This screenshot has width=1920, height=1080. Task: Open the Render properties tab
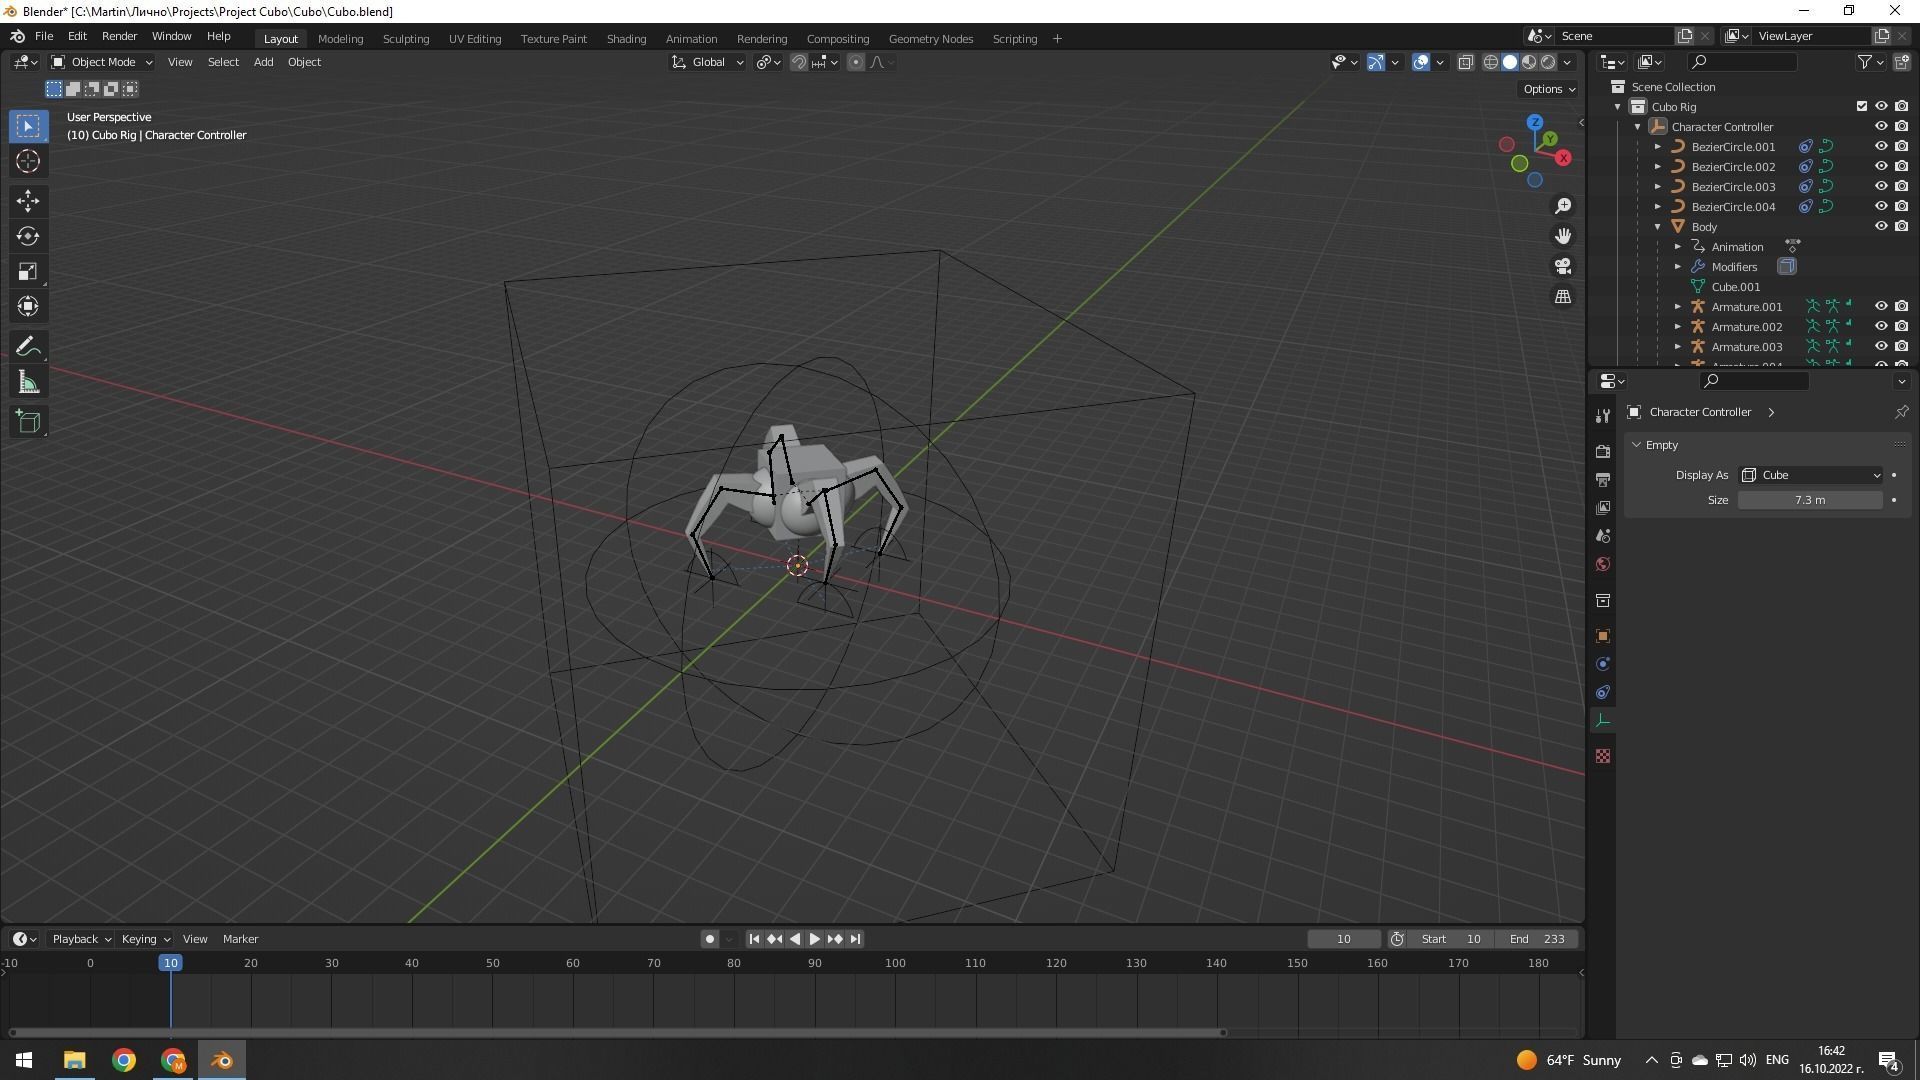(x=1603, y=452)
